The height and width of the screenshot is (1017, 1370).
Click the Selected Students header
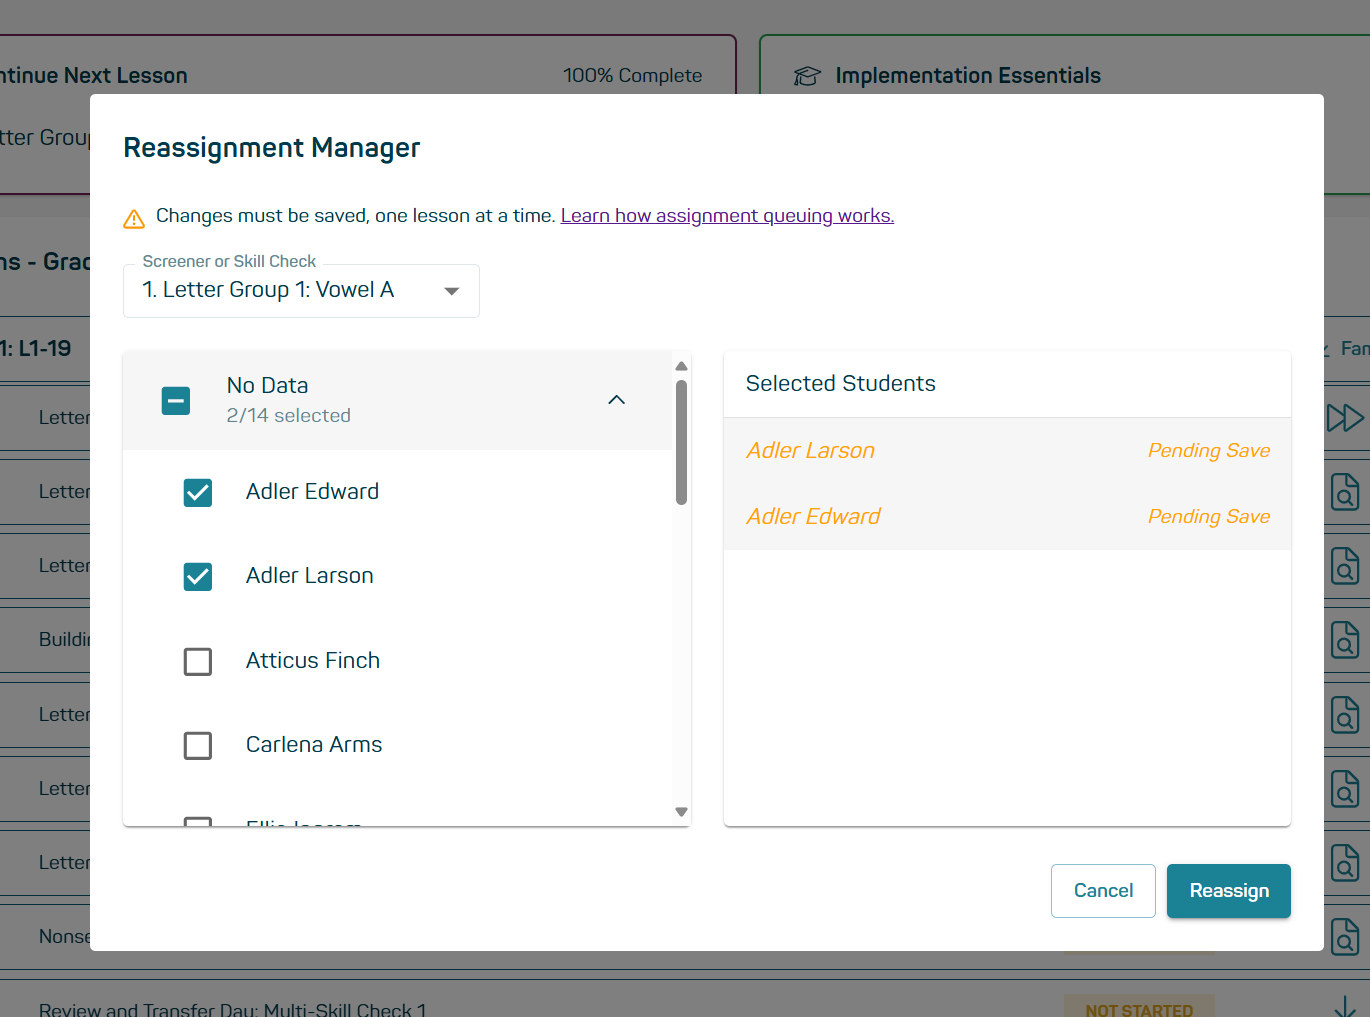coord(840,384)
